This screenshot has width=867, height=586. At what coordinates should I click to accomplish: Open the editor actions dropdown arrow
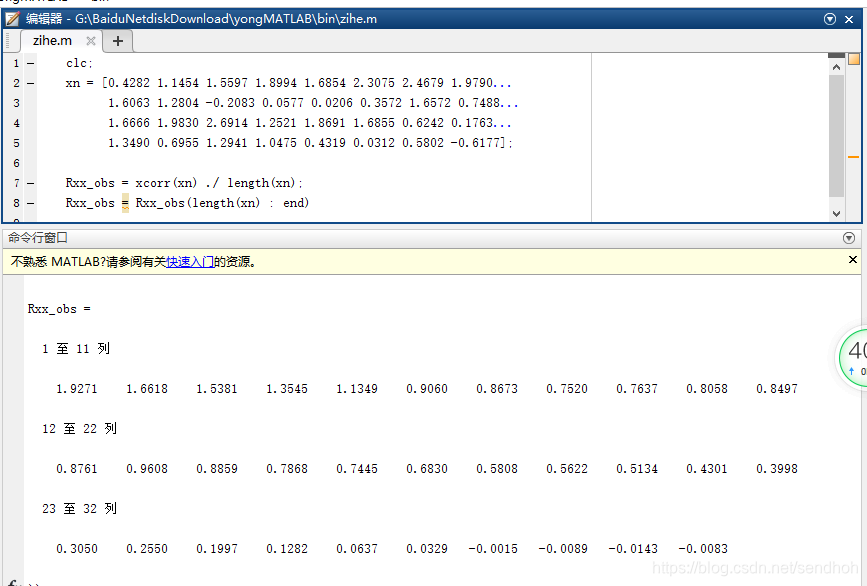click(x=829, y=19)
